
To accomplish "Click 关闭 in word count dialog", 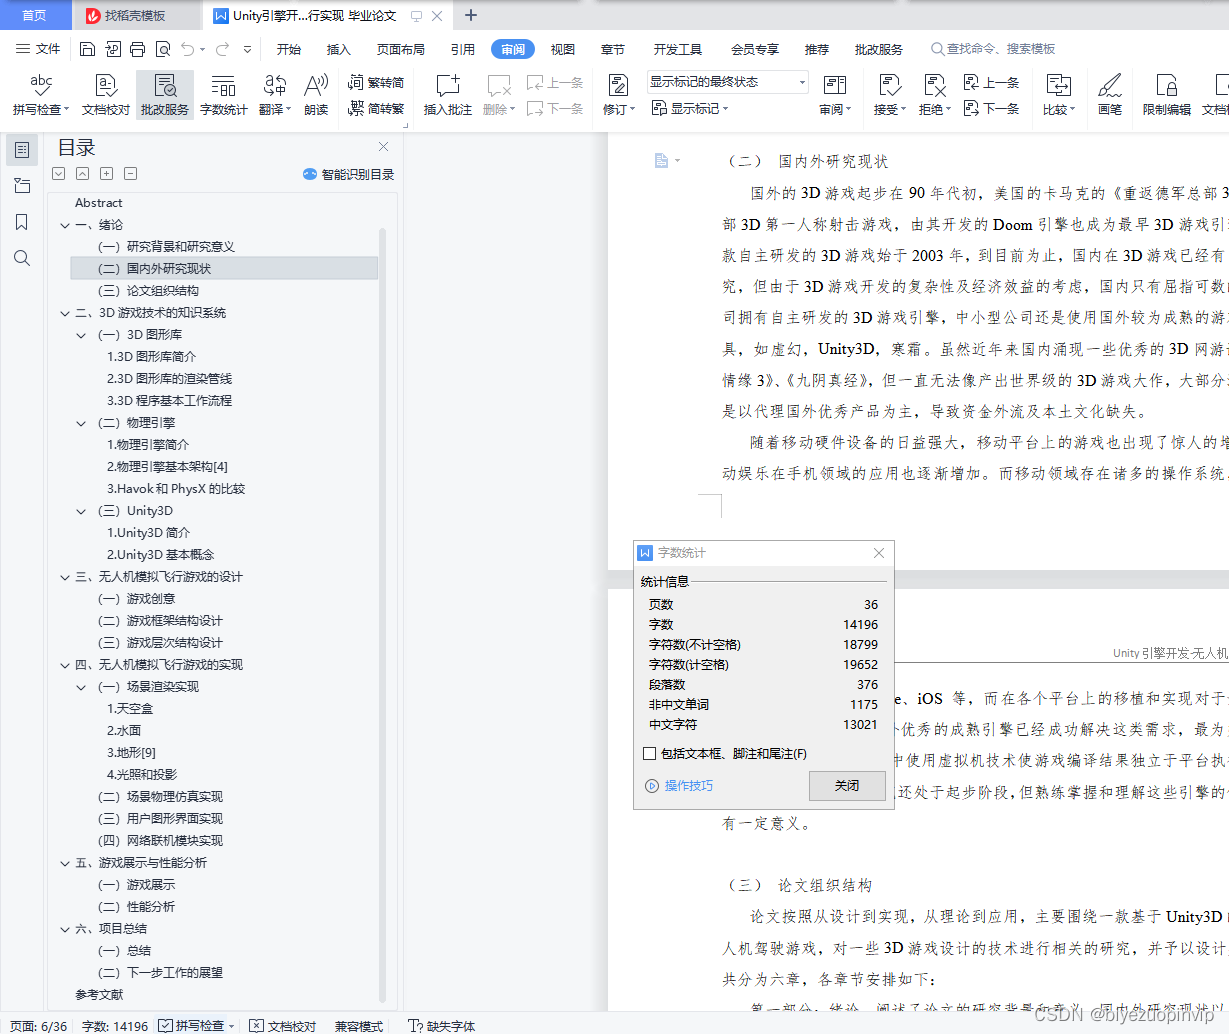I will point(847,786).
